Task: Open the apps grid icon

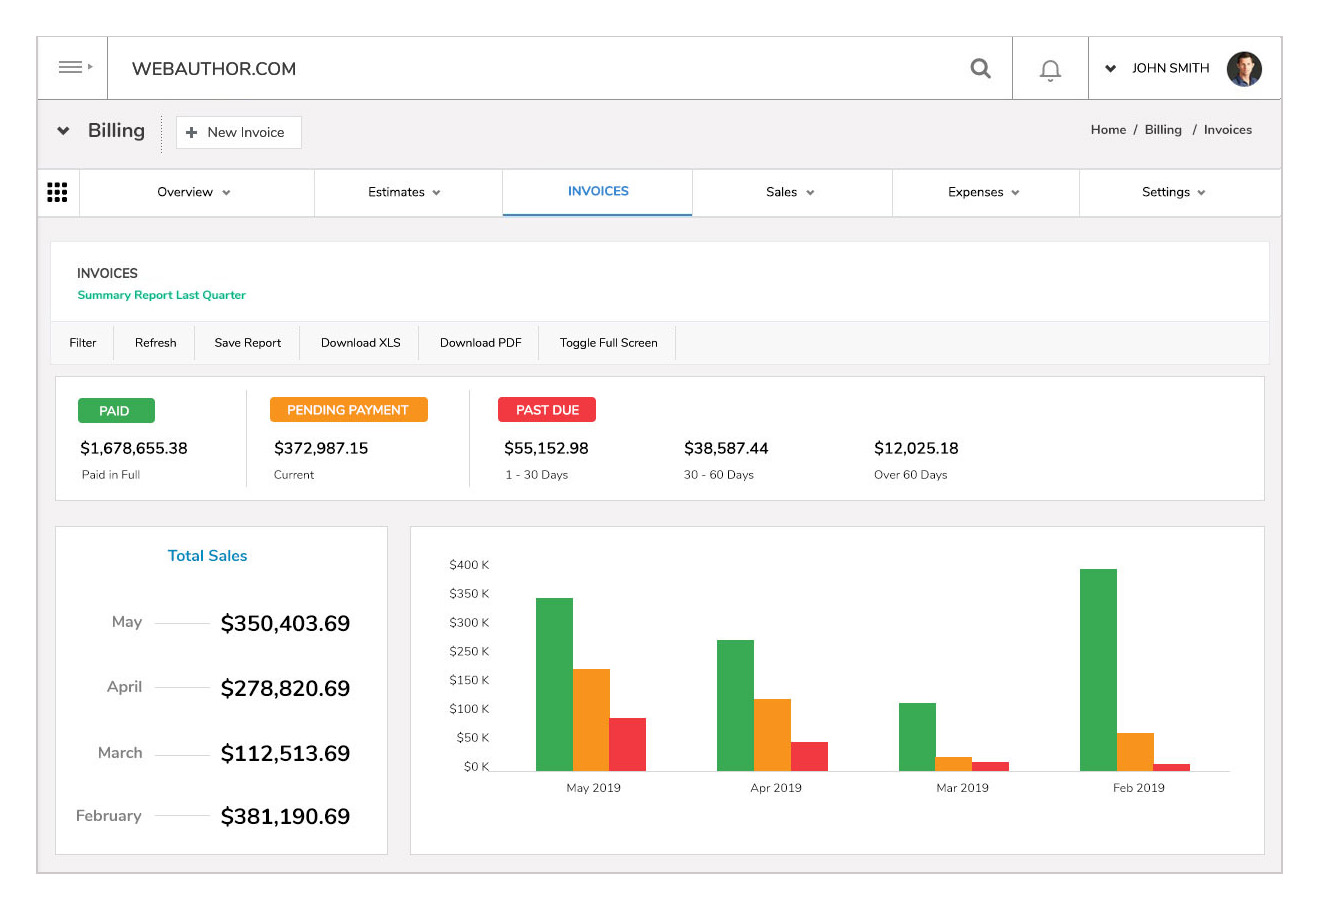Action: pyautogui.click(x=58, y=192)
